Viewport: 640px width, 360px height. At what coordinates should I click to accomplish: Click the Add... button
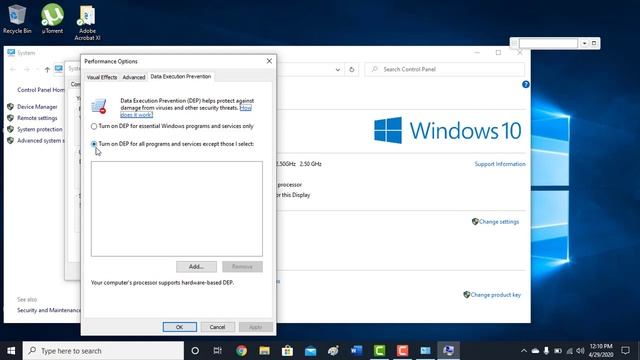(x=196, y=267)
